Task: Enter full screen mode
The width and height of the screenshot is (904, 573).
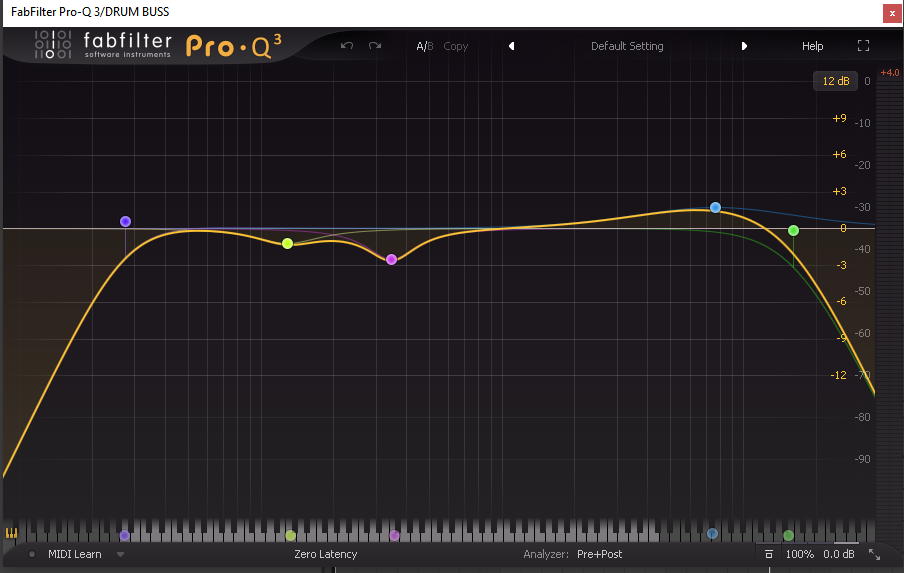Action: [864, 46]
